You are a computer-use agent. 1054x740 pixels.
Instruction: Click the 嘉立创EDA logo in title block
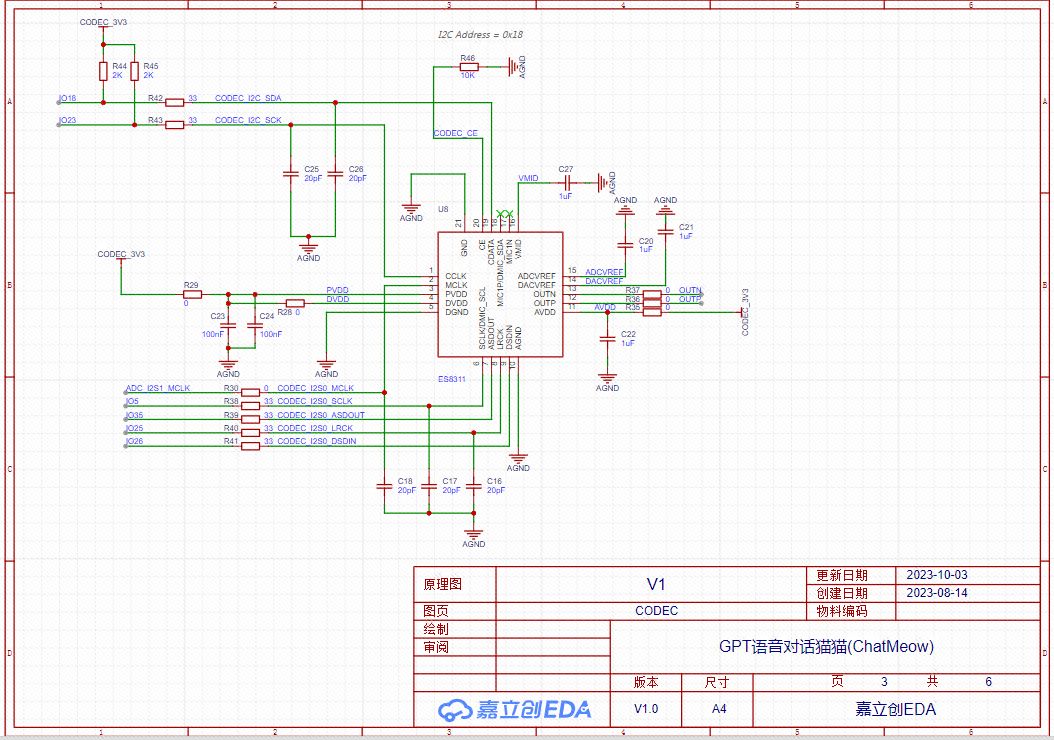point(514,709)
